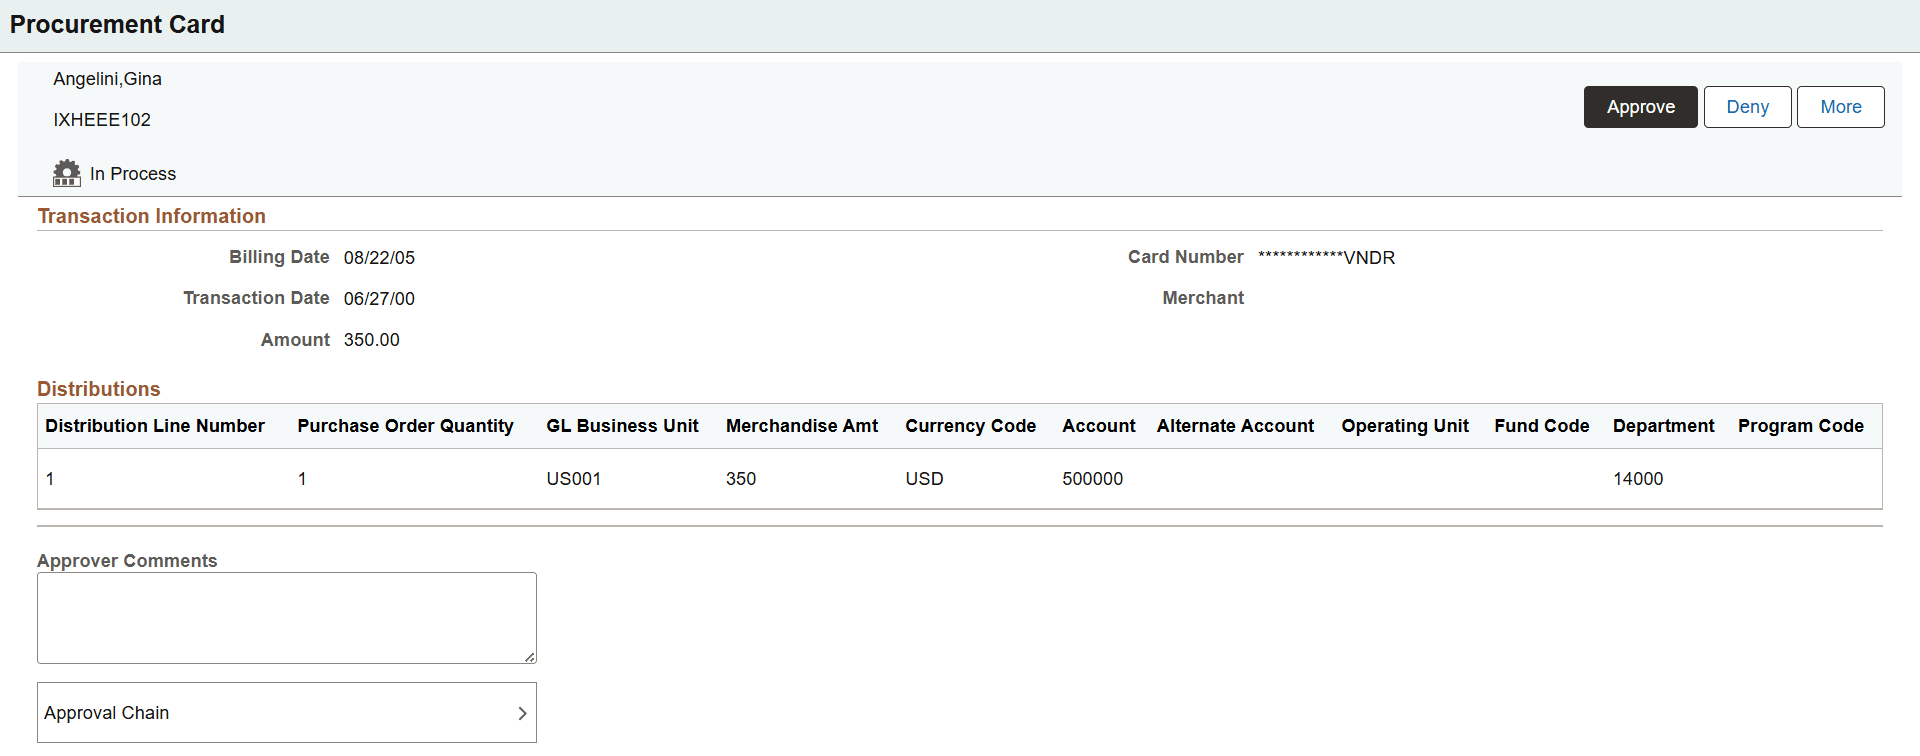The width and height of the screenshot is (1920, 756).
Task: Click the Angelini,Gina name text
Action: 107,79
